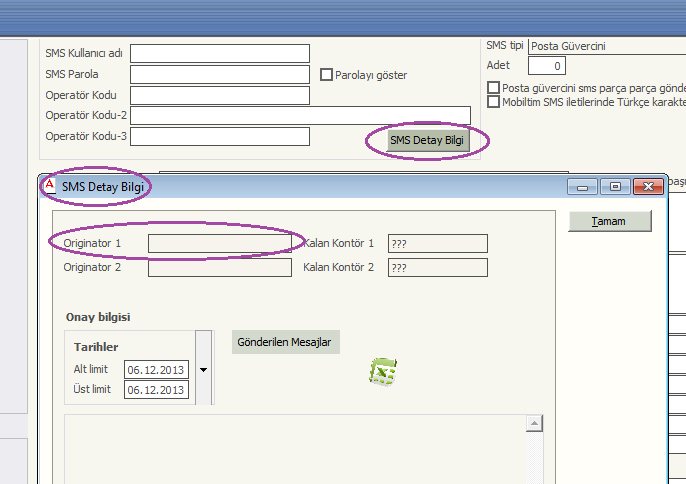Click the SMS Detay Bilgi window icon
Screen dimensions: 686x484
(x=49, y=185)
